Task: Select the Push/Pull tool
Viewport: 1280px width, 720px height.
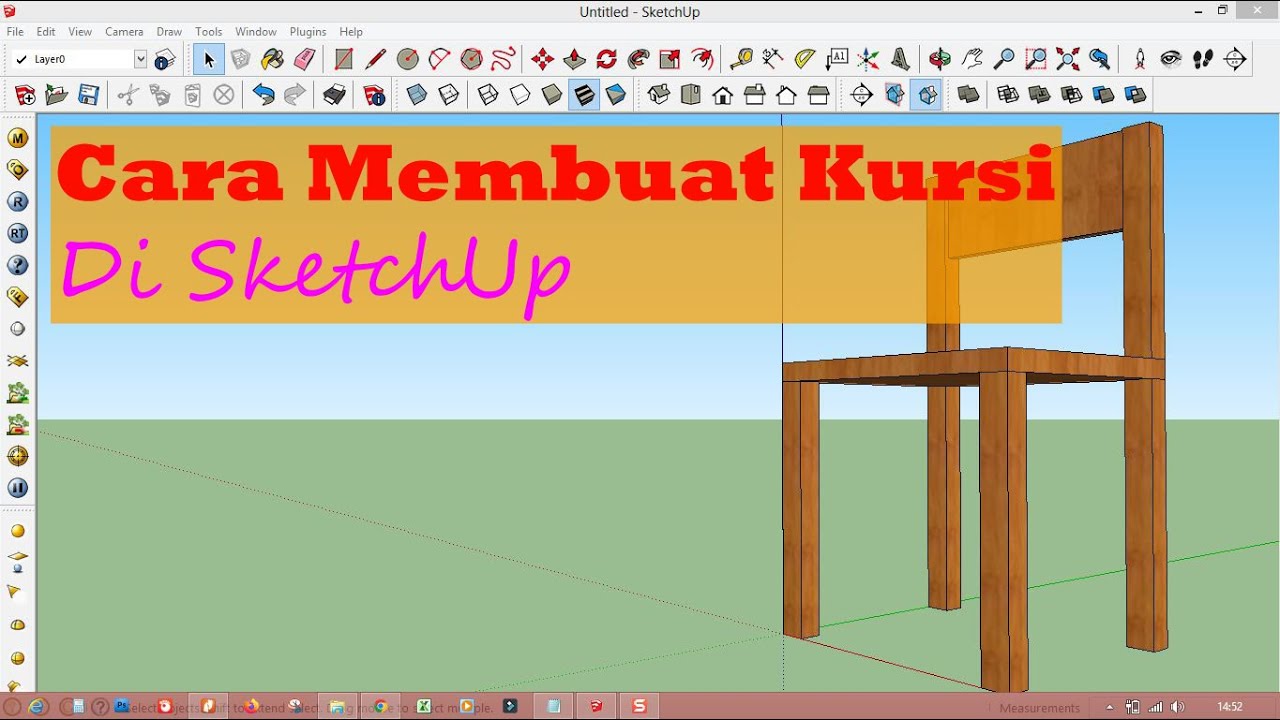Action: pos(574,59)
